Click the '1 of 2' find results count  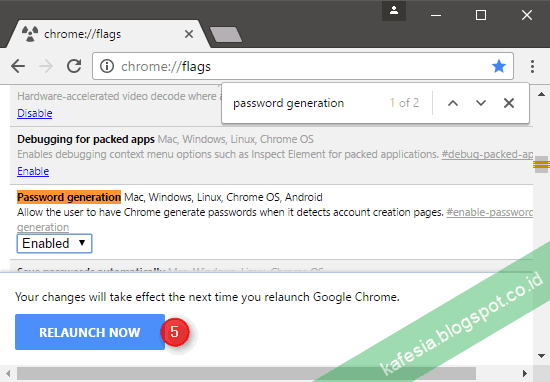pyautogui.click(x=404, y=103)
